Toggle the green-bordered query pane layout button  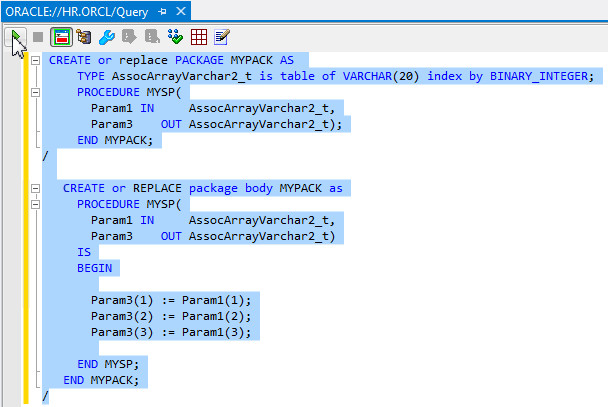61,37
